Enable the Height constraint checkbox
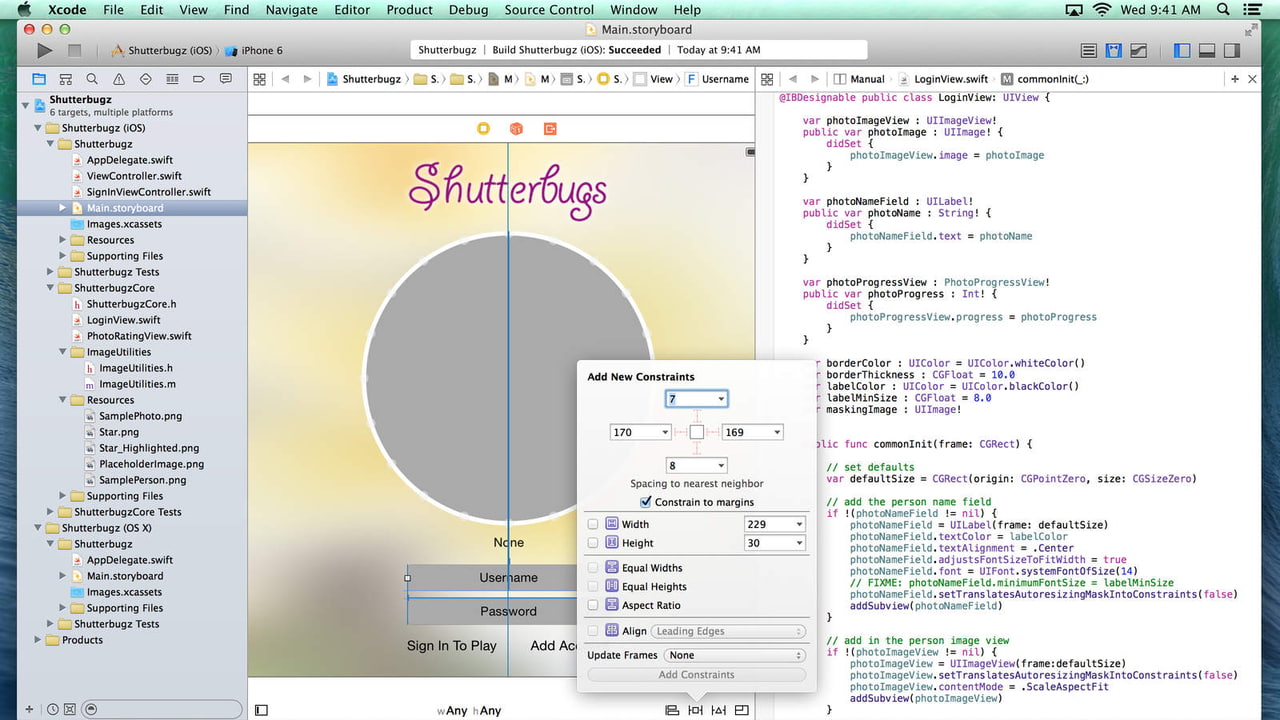 click(x=593, y=543)
